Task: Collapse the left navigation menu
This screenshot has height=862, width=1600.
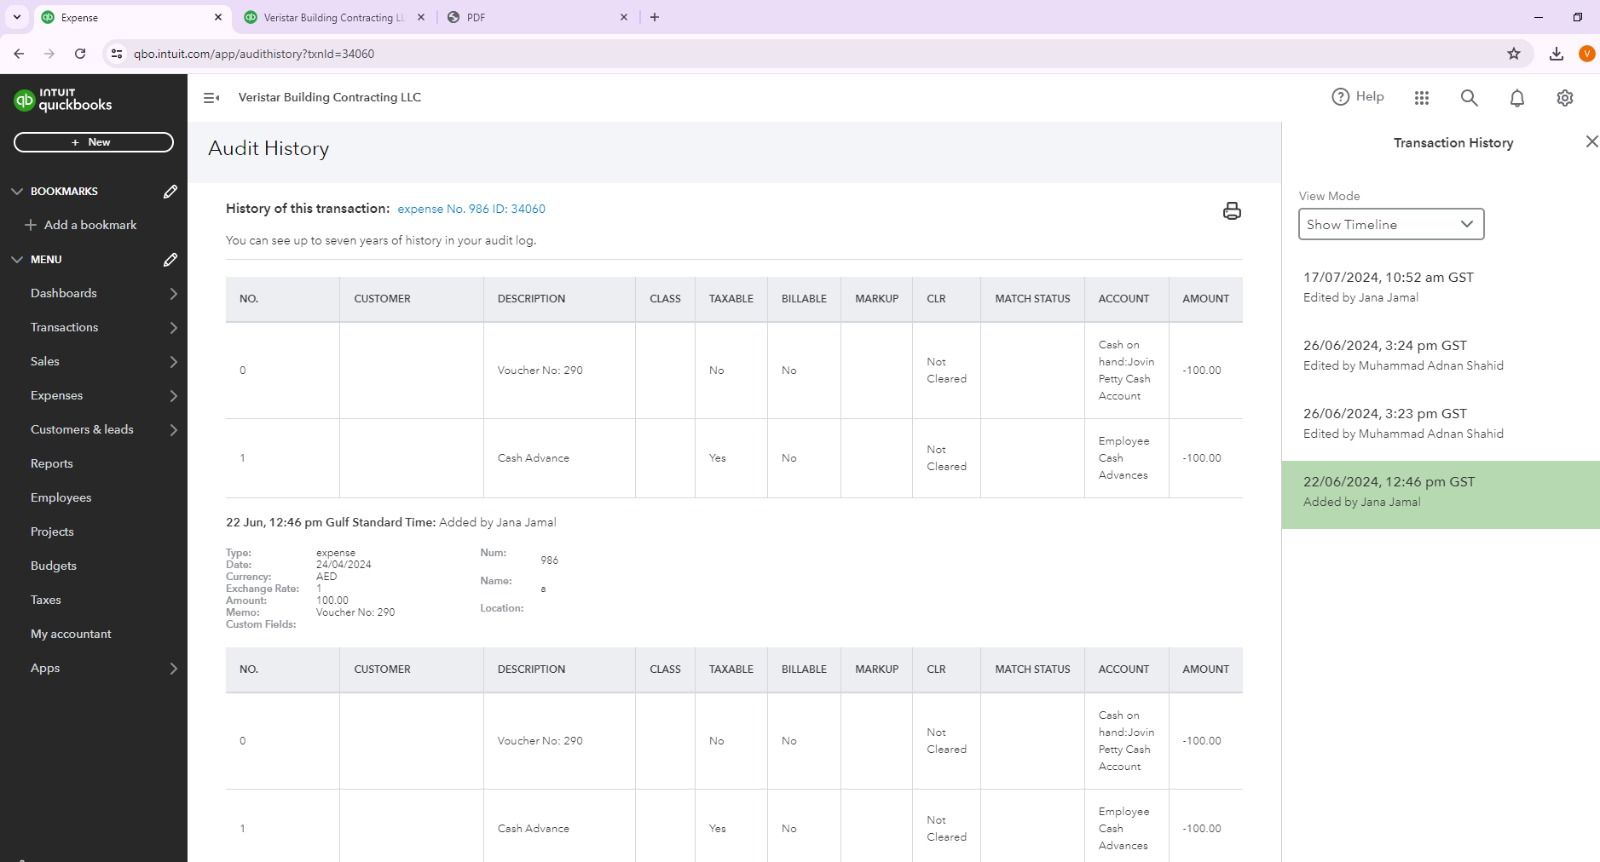Action: coord(211,98)
